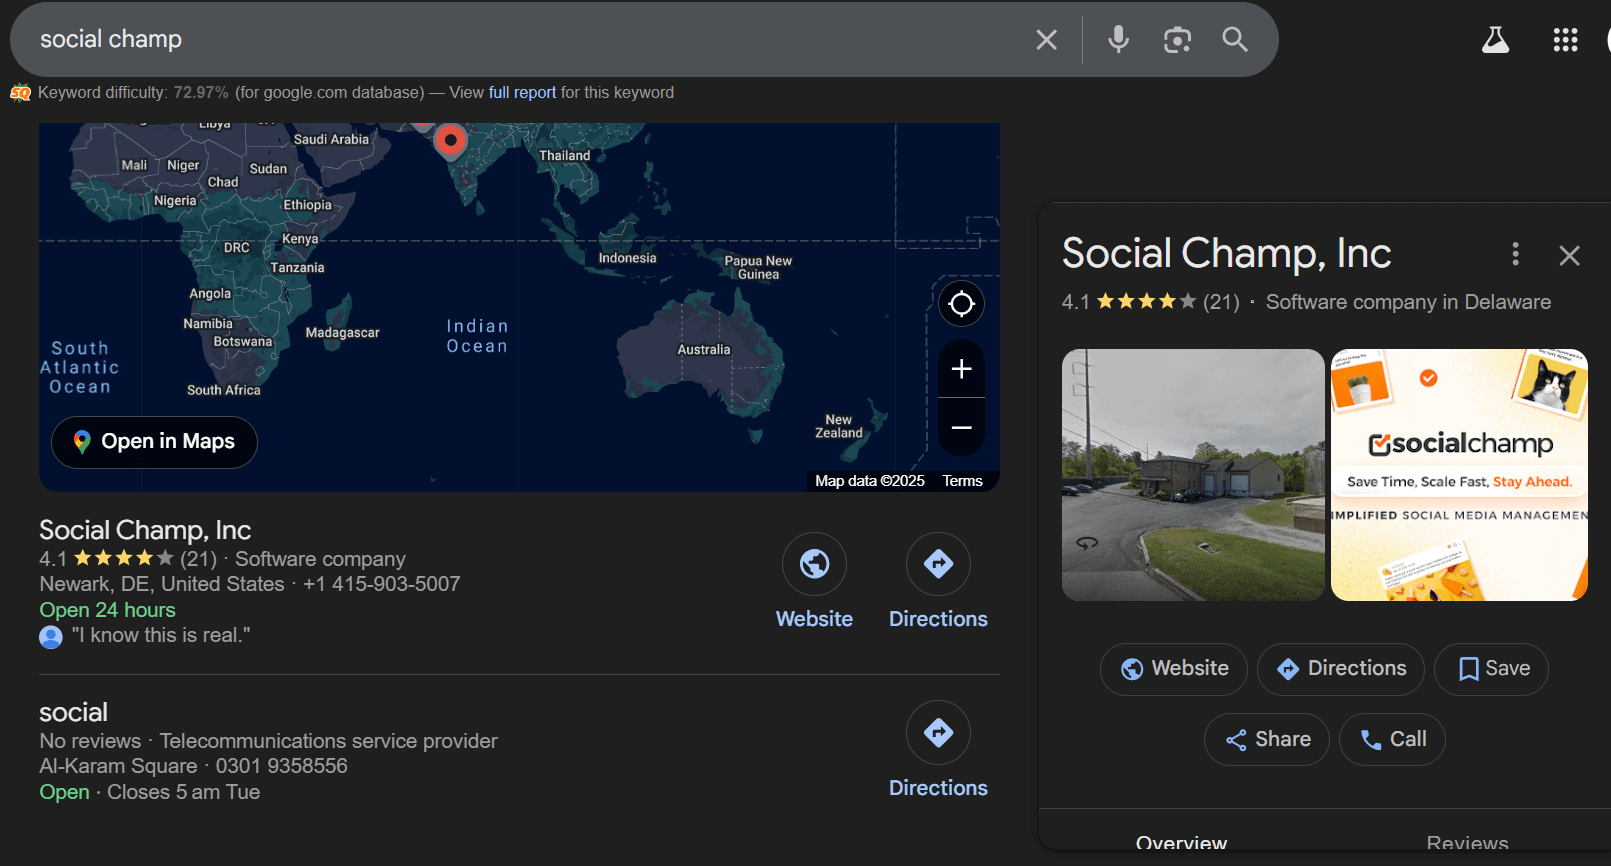Click Website globe icon for Social Champ listing
The width and height of the screenshot is (1611, 866).
tap(814, 564)
